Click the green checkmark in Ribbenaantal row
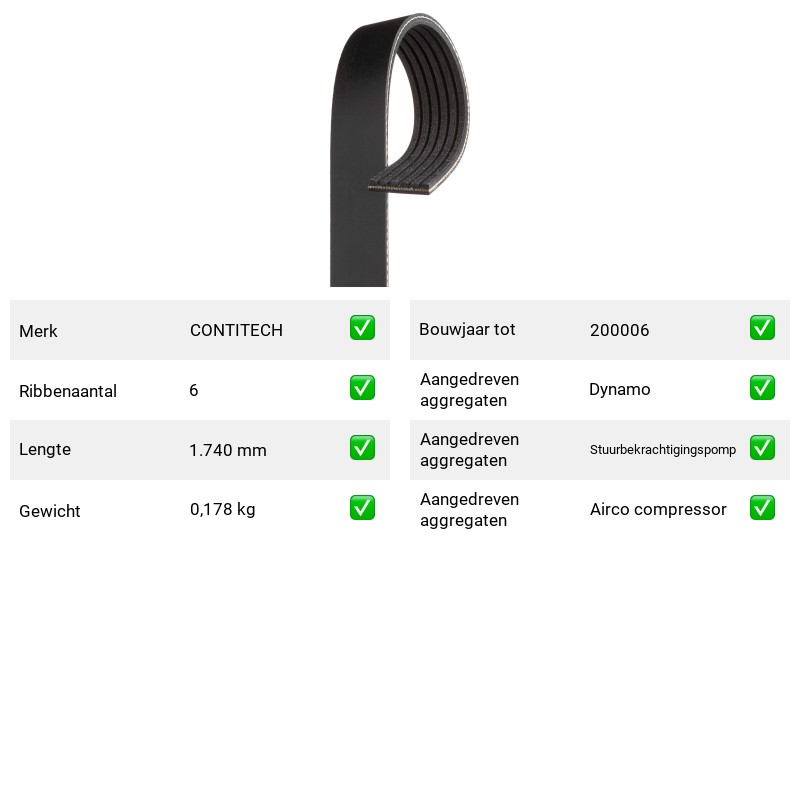This screenshot has height=800, width=800. (x=362, y=388)
